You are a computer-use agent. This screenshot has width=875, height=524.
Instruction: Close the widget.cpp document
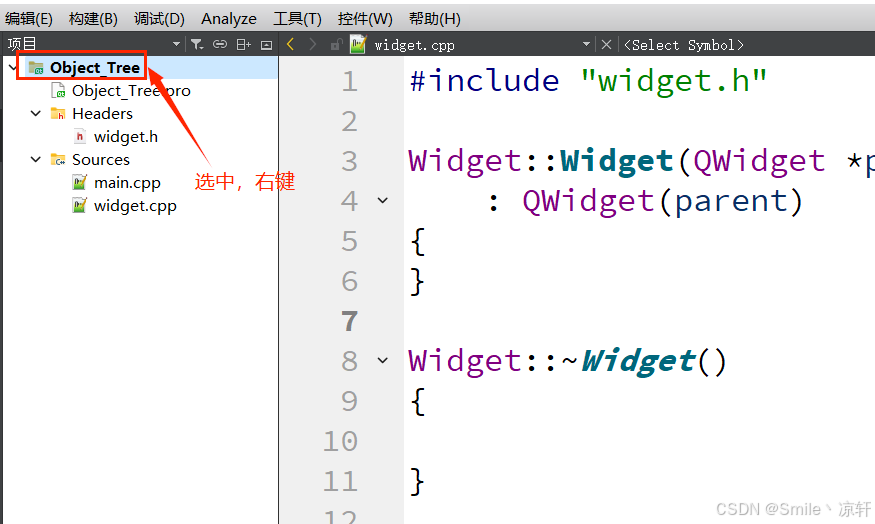(607, 45)
